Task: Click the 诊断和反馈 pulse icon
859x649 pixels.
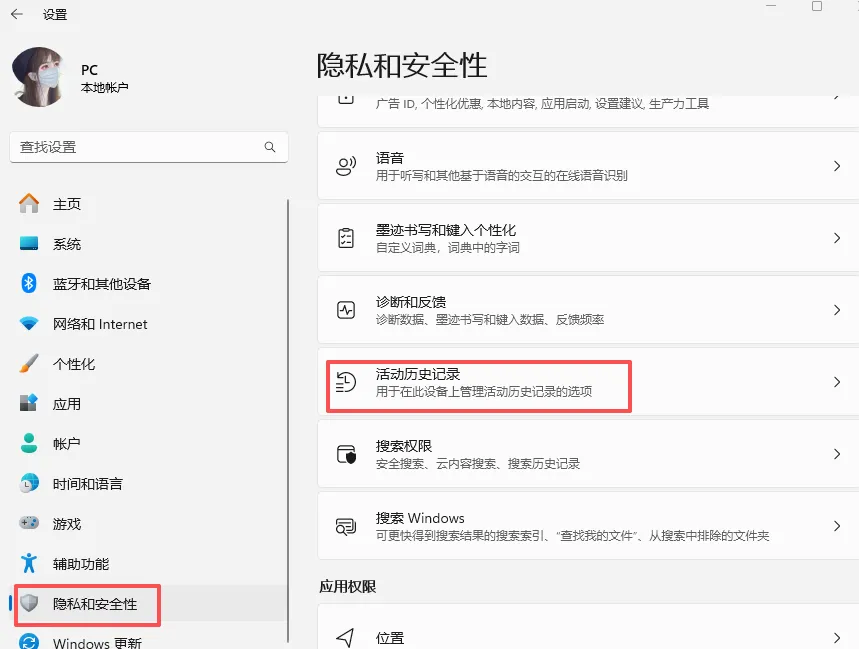Action: 346,310
